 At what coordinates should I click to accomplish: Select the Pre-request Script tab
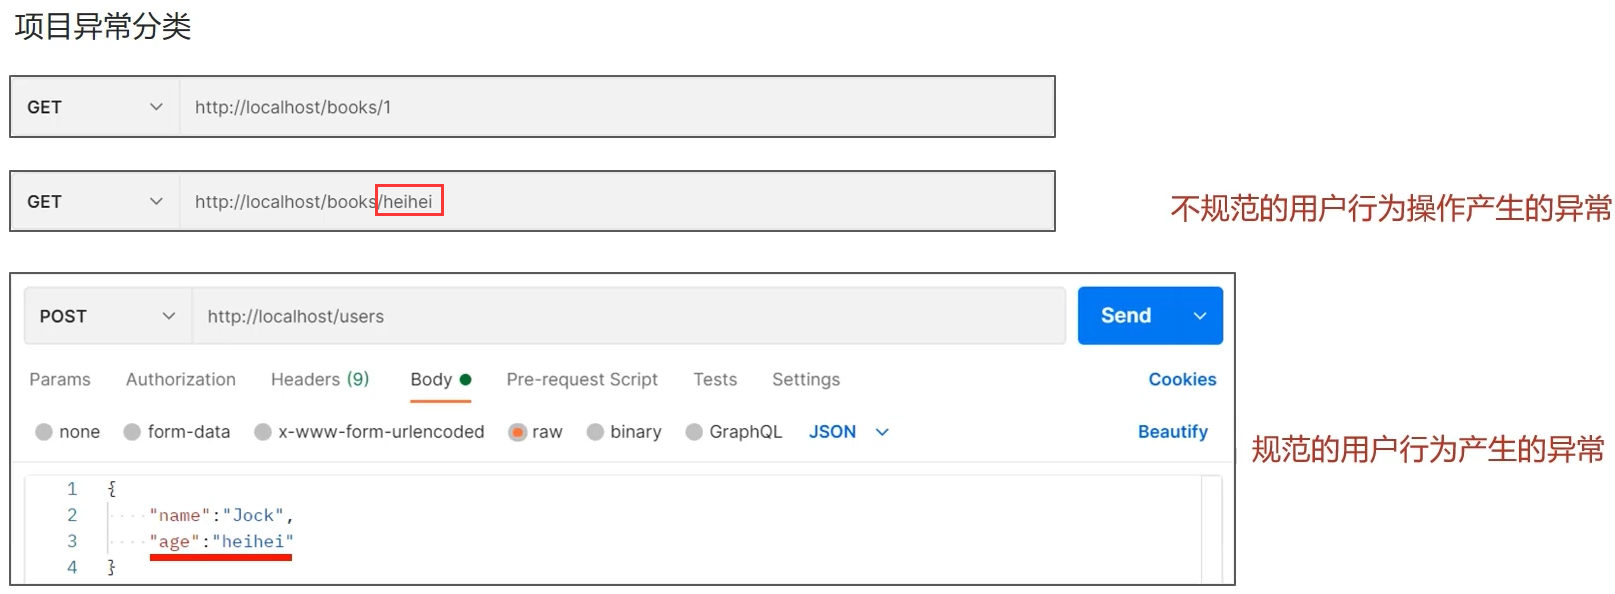tap(582, 380)
